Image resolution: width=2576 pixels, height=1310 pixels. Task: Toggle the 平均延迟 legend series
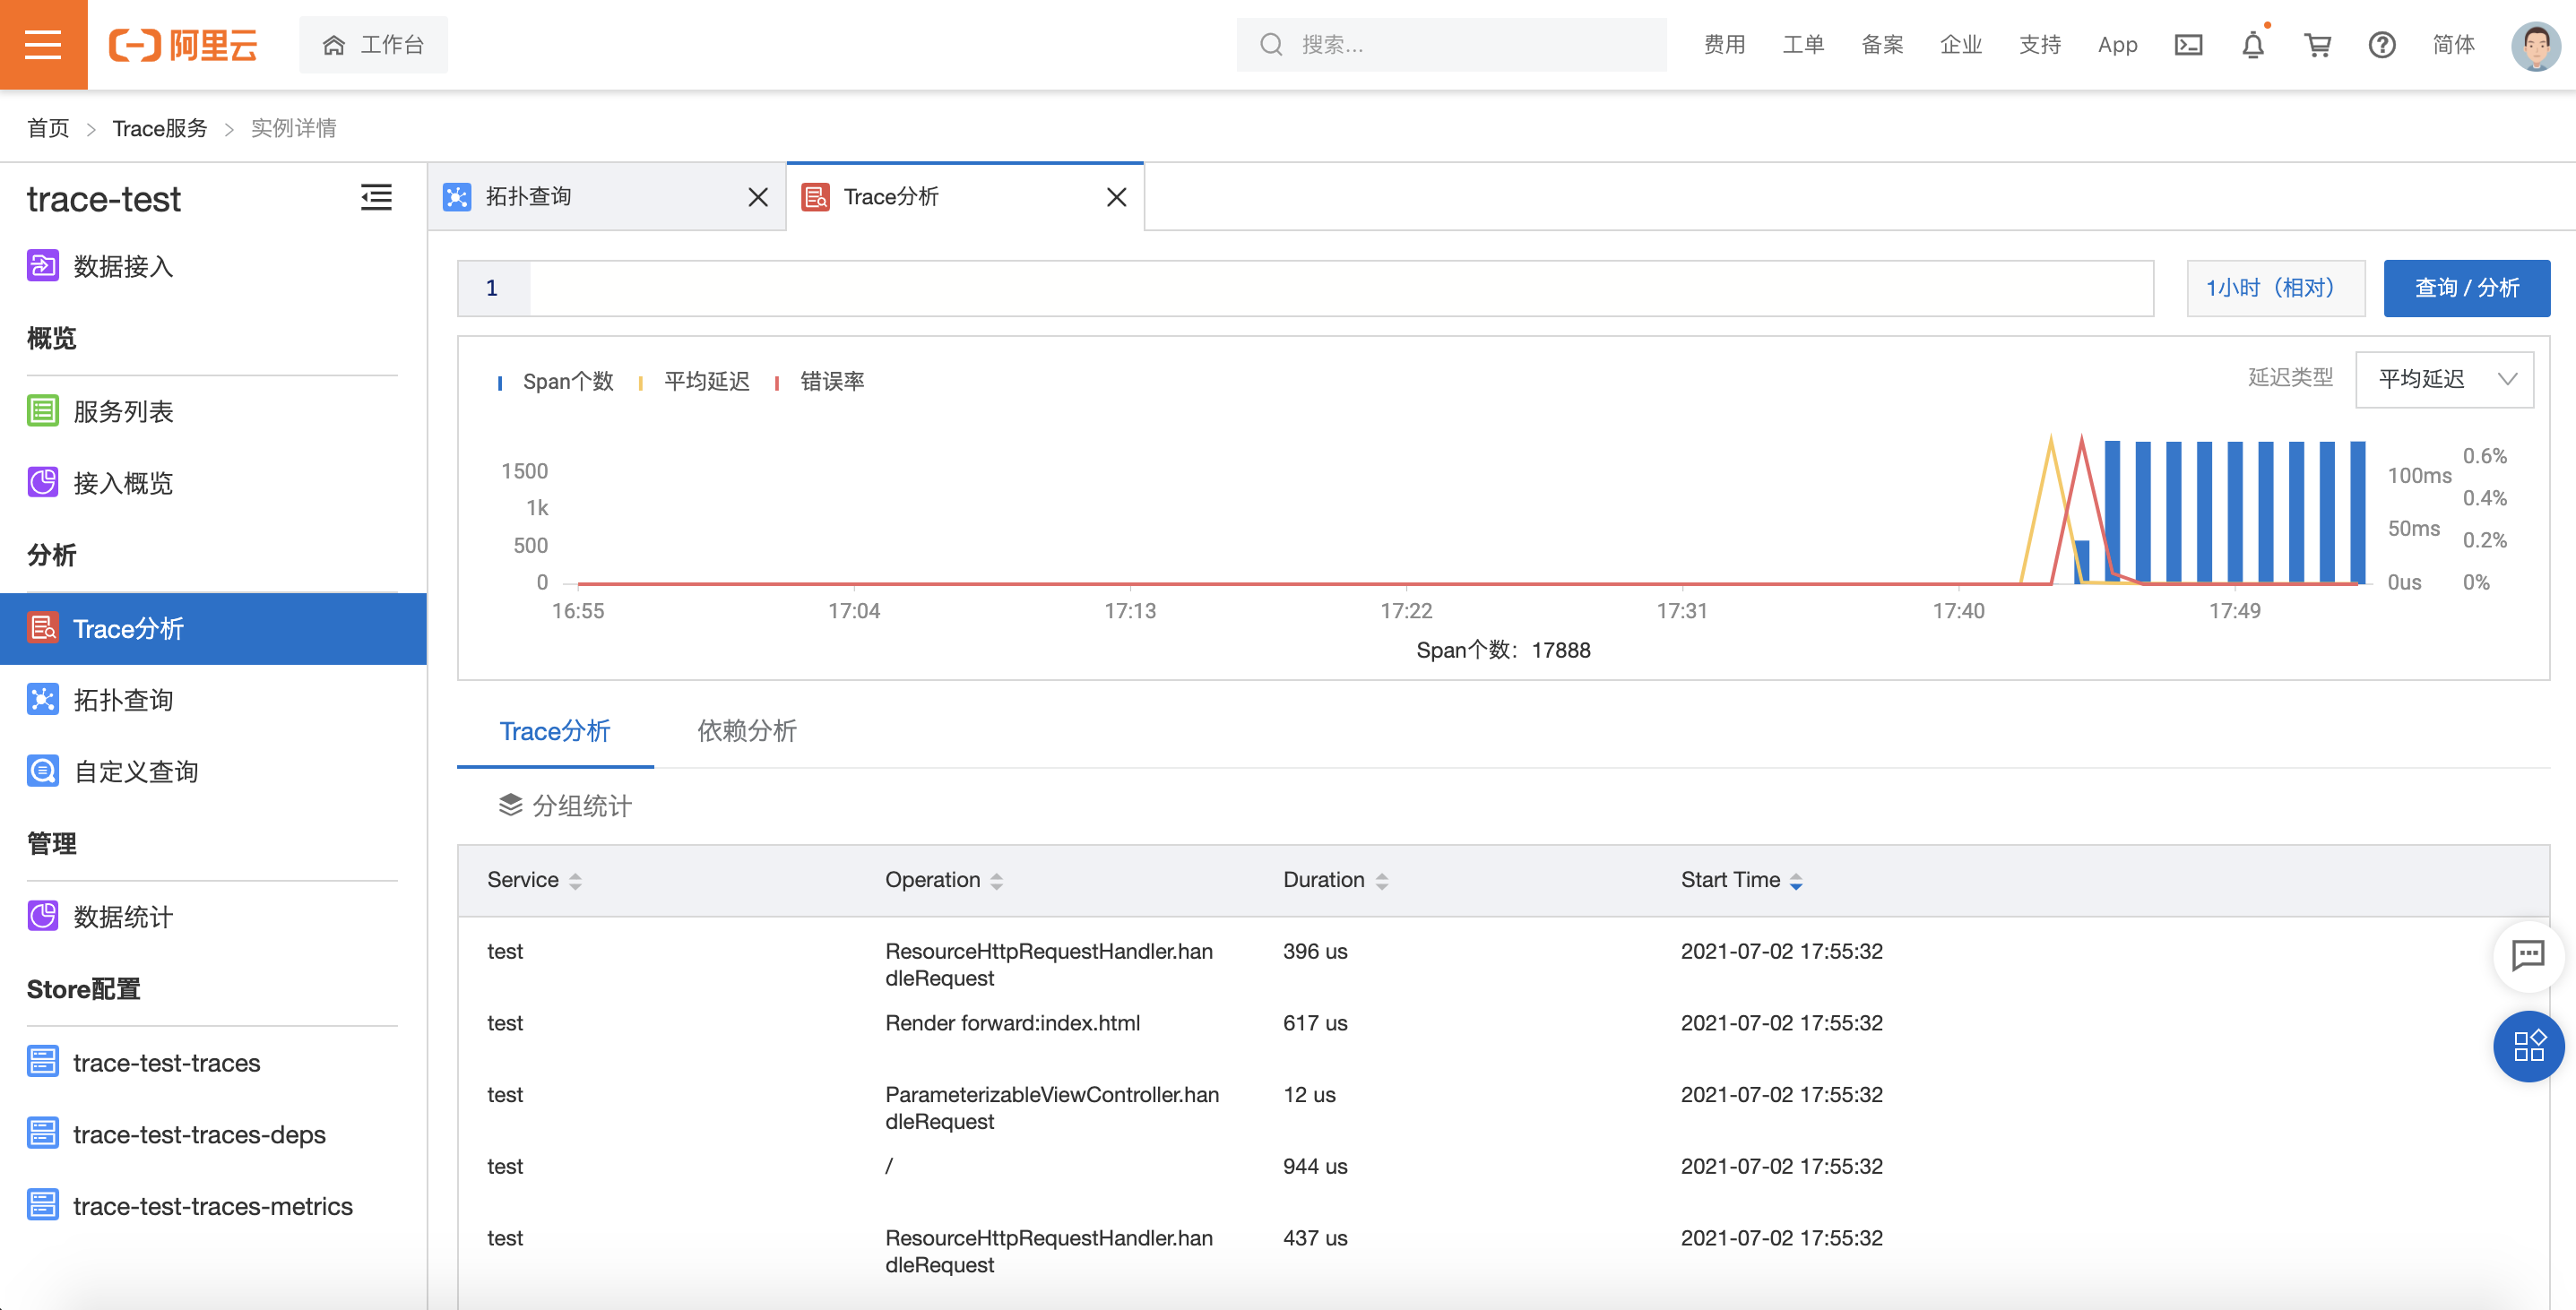(705, 381)
